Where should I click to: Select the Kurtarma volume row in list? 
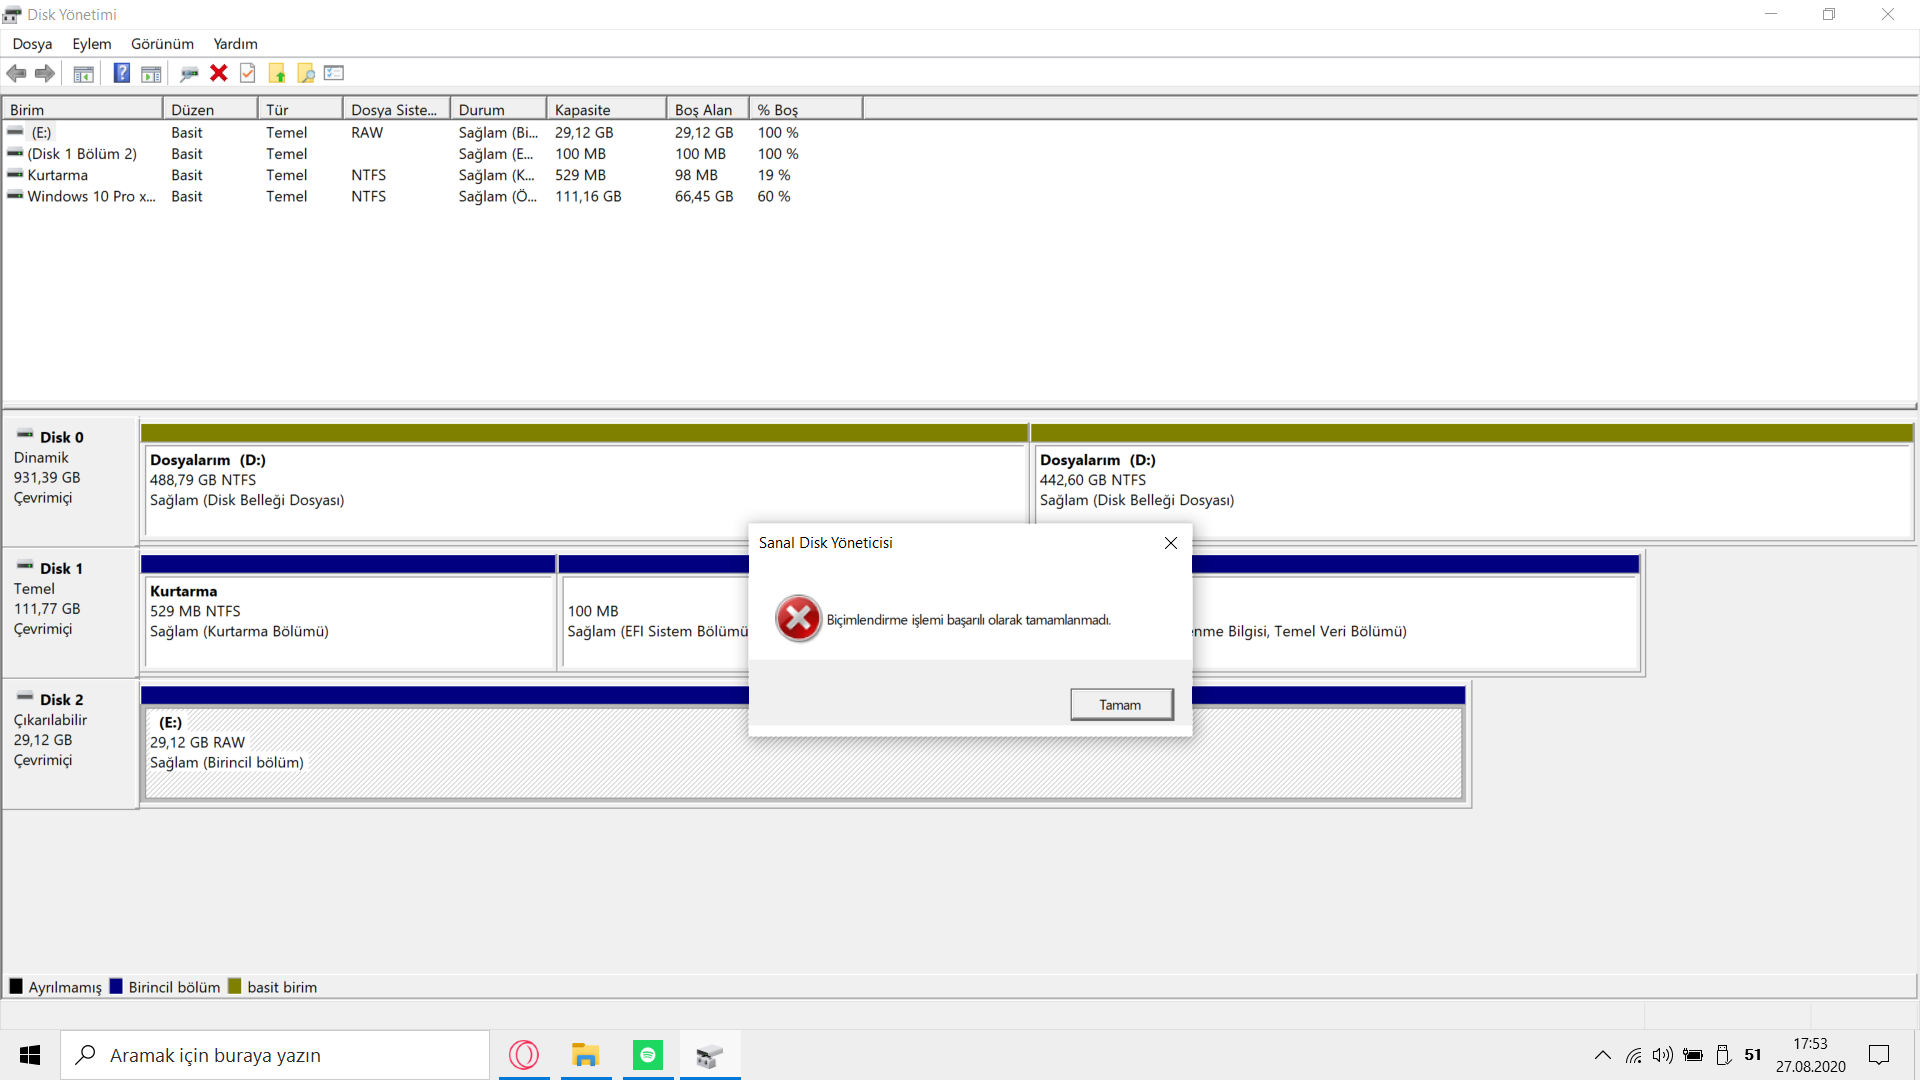pyautogui.click(x=58, y=175)
